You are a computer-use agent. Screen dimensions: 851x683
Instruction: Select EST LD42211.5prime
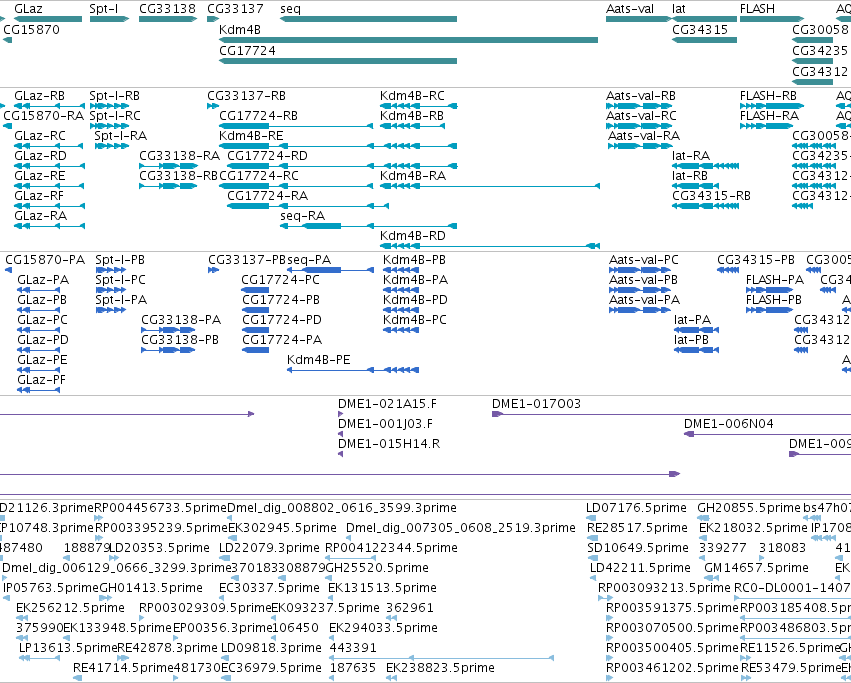click(x=595, y=578)
